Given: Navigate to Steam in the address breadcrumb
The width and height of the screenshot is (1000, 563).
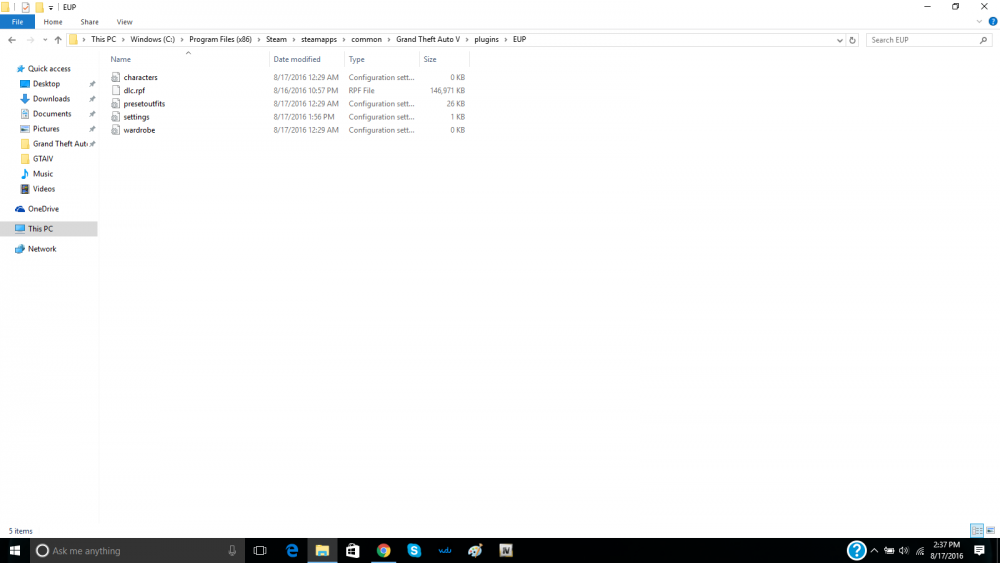Looking at the screenshot, I should click(276, 40).
